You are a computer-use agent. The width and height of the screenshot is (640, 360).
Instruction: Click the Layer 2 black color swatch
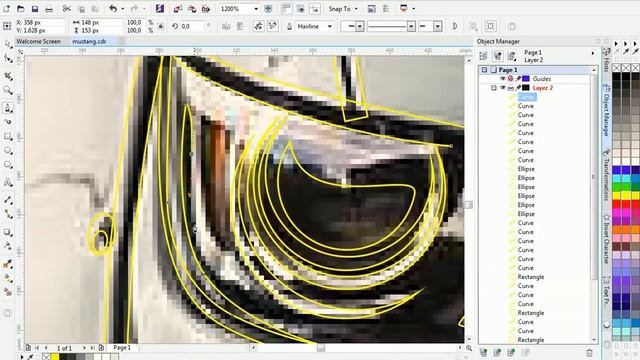click(x=526, y=88)
